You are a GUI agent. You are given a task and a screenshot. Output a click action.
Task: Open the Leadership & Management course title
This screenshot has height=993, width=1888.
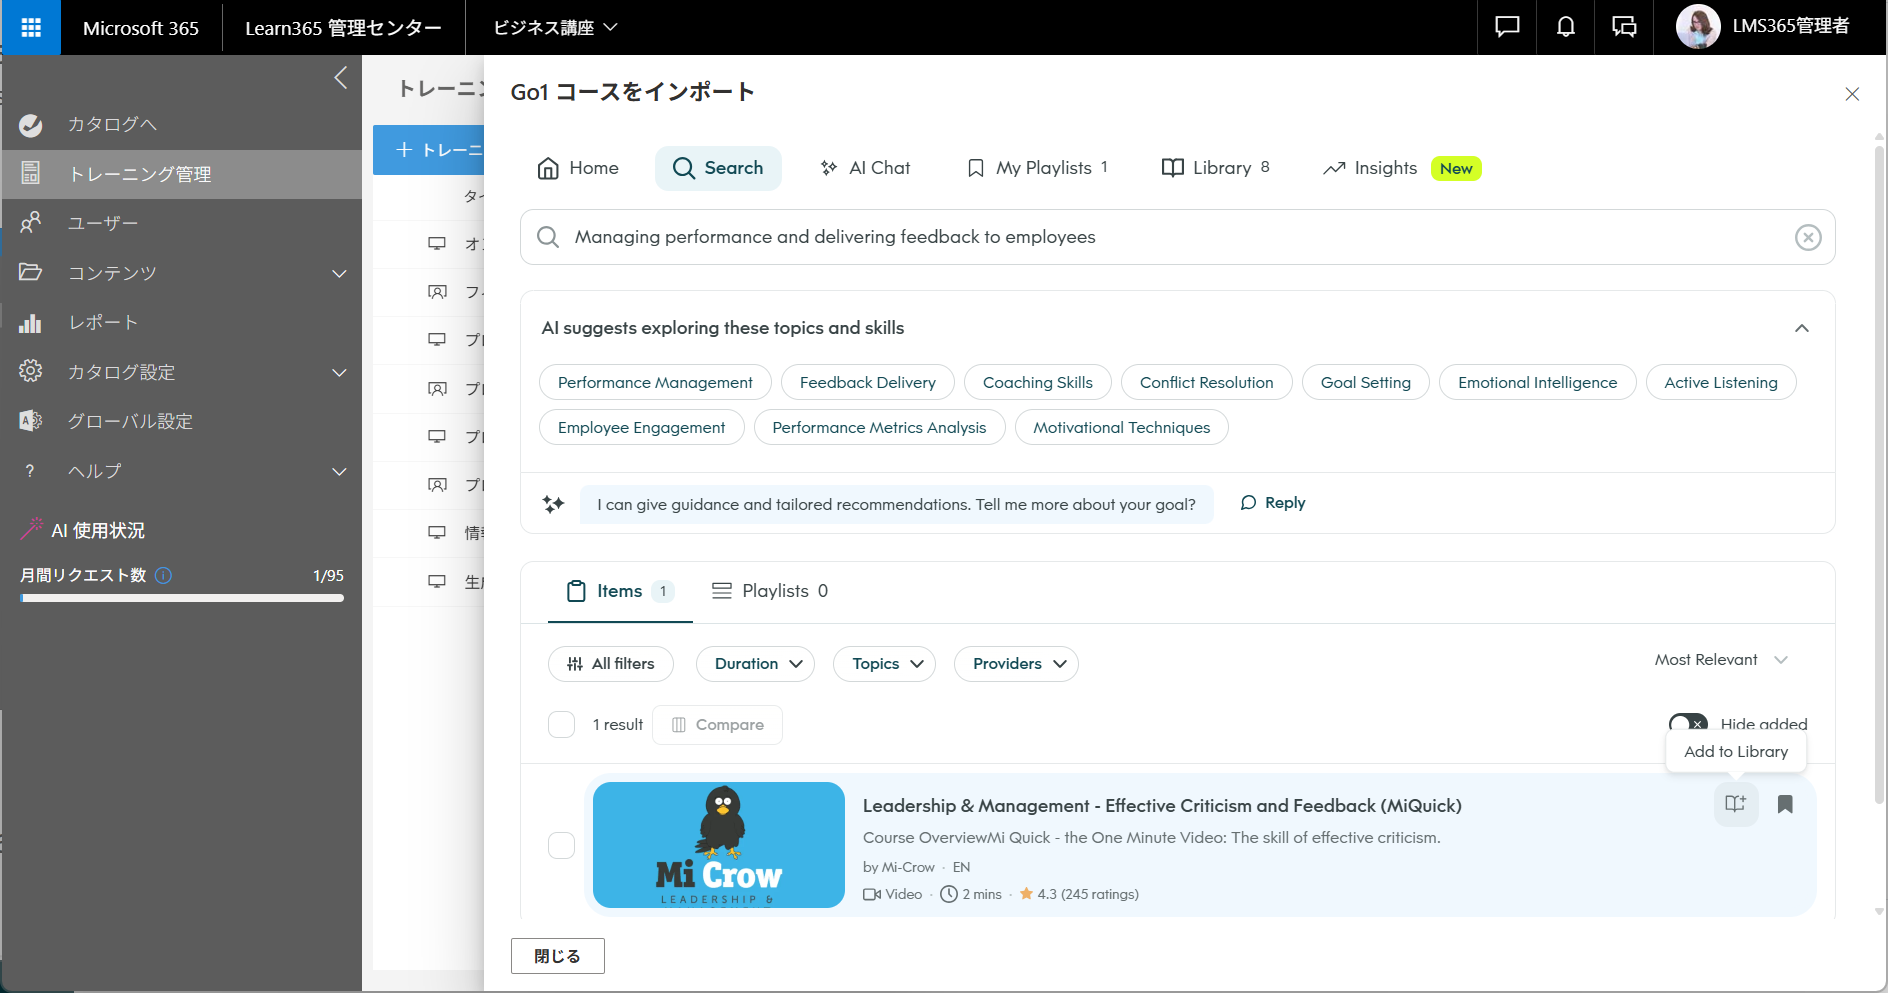click(x=1162, y=806)
